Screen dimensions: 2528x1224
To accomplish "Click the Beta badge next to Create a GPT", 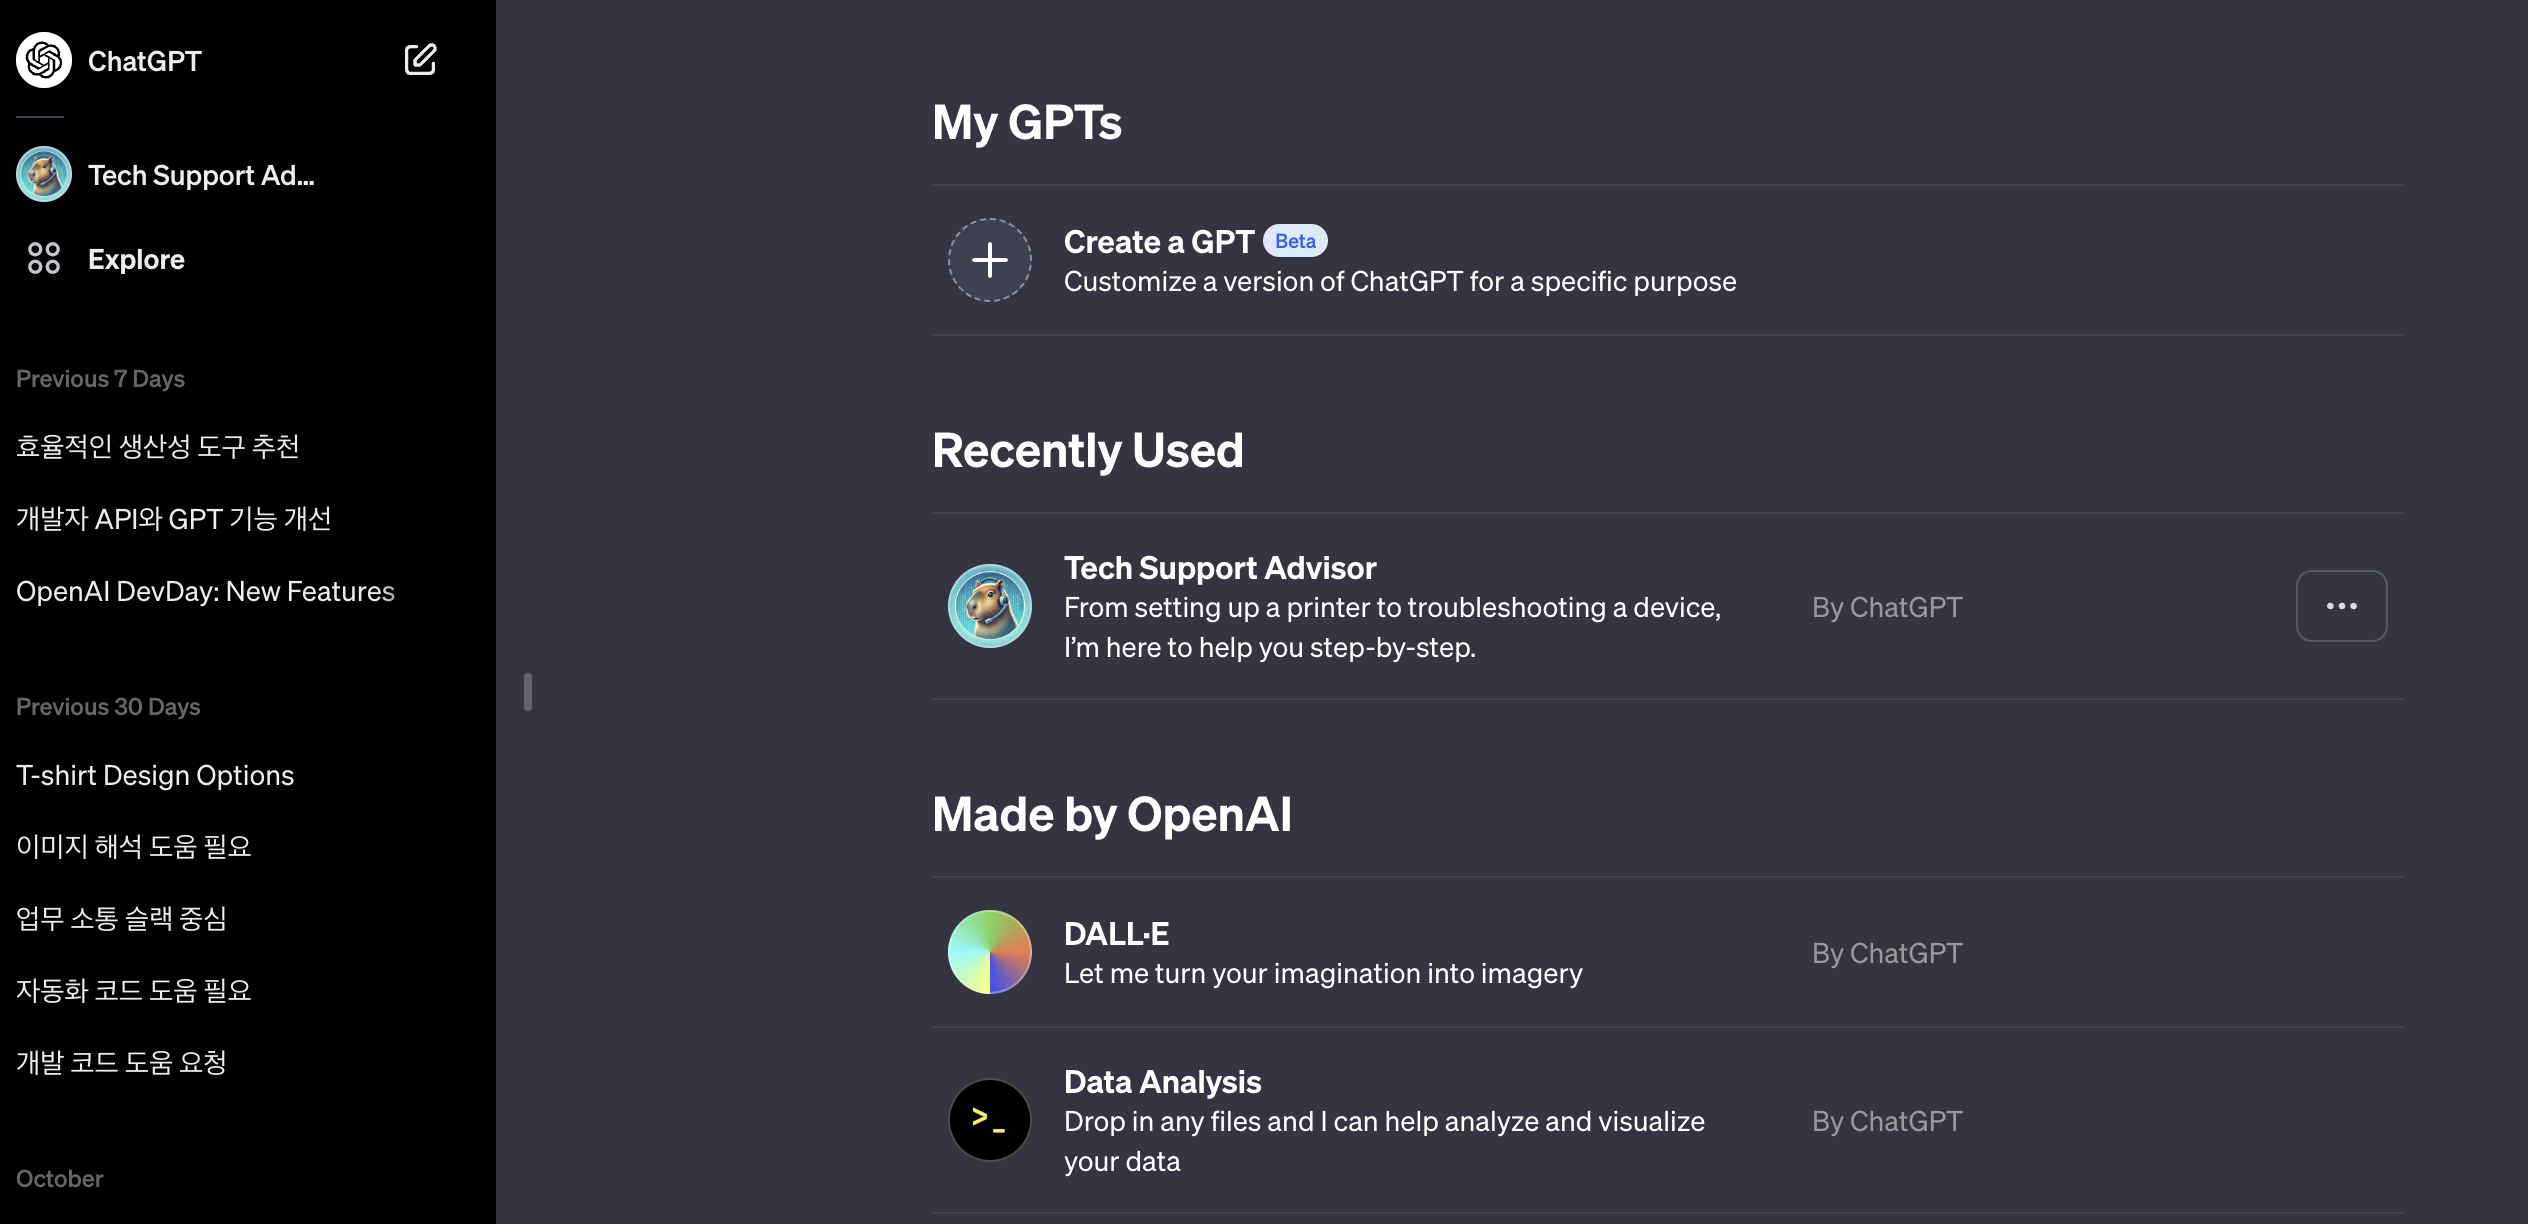I will (x=1295, y=242).
